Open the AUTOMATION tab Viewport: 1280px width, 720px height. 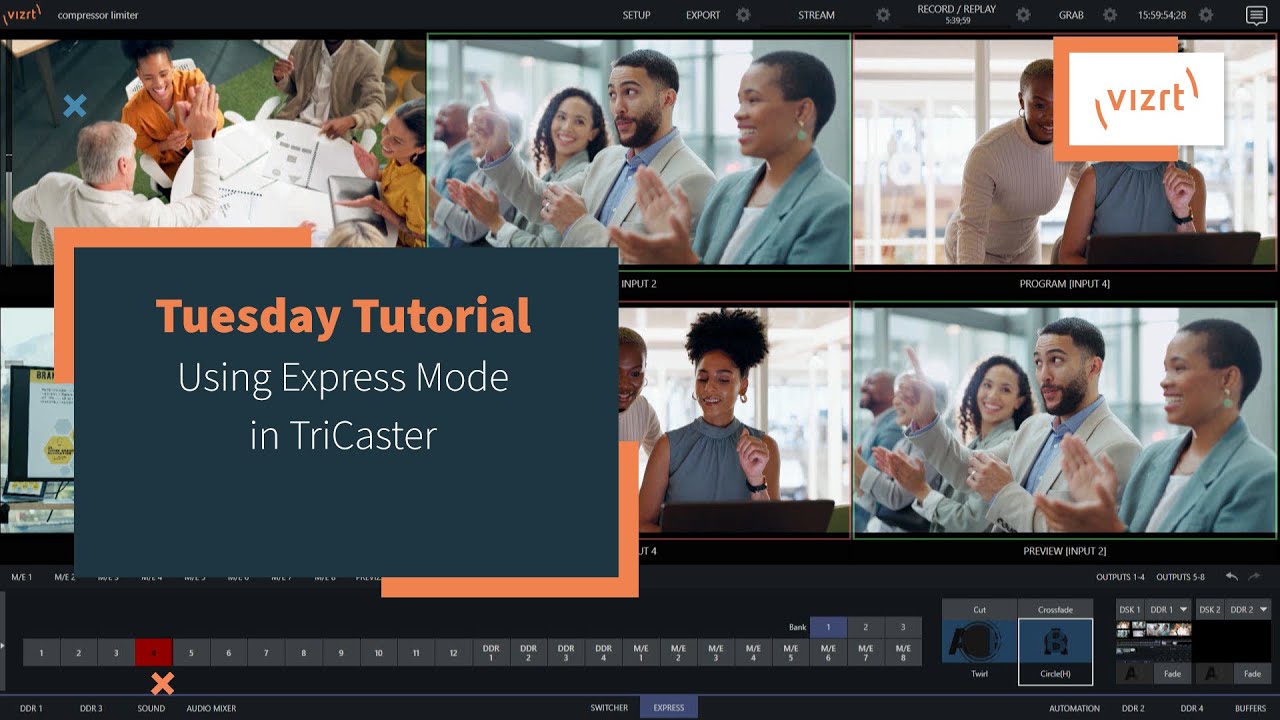(x=1074, y=708)
